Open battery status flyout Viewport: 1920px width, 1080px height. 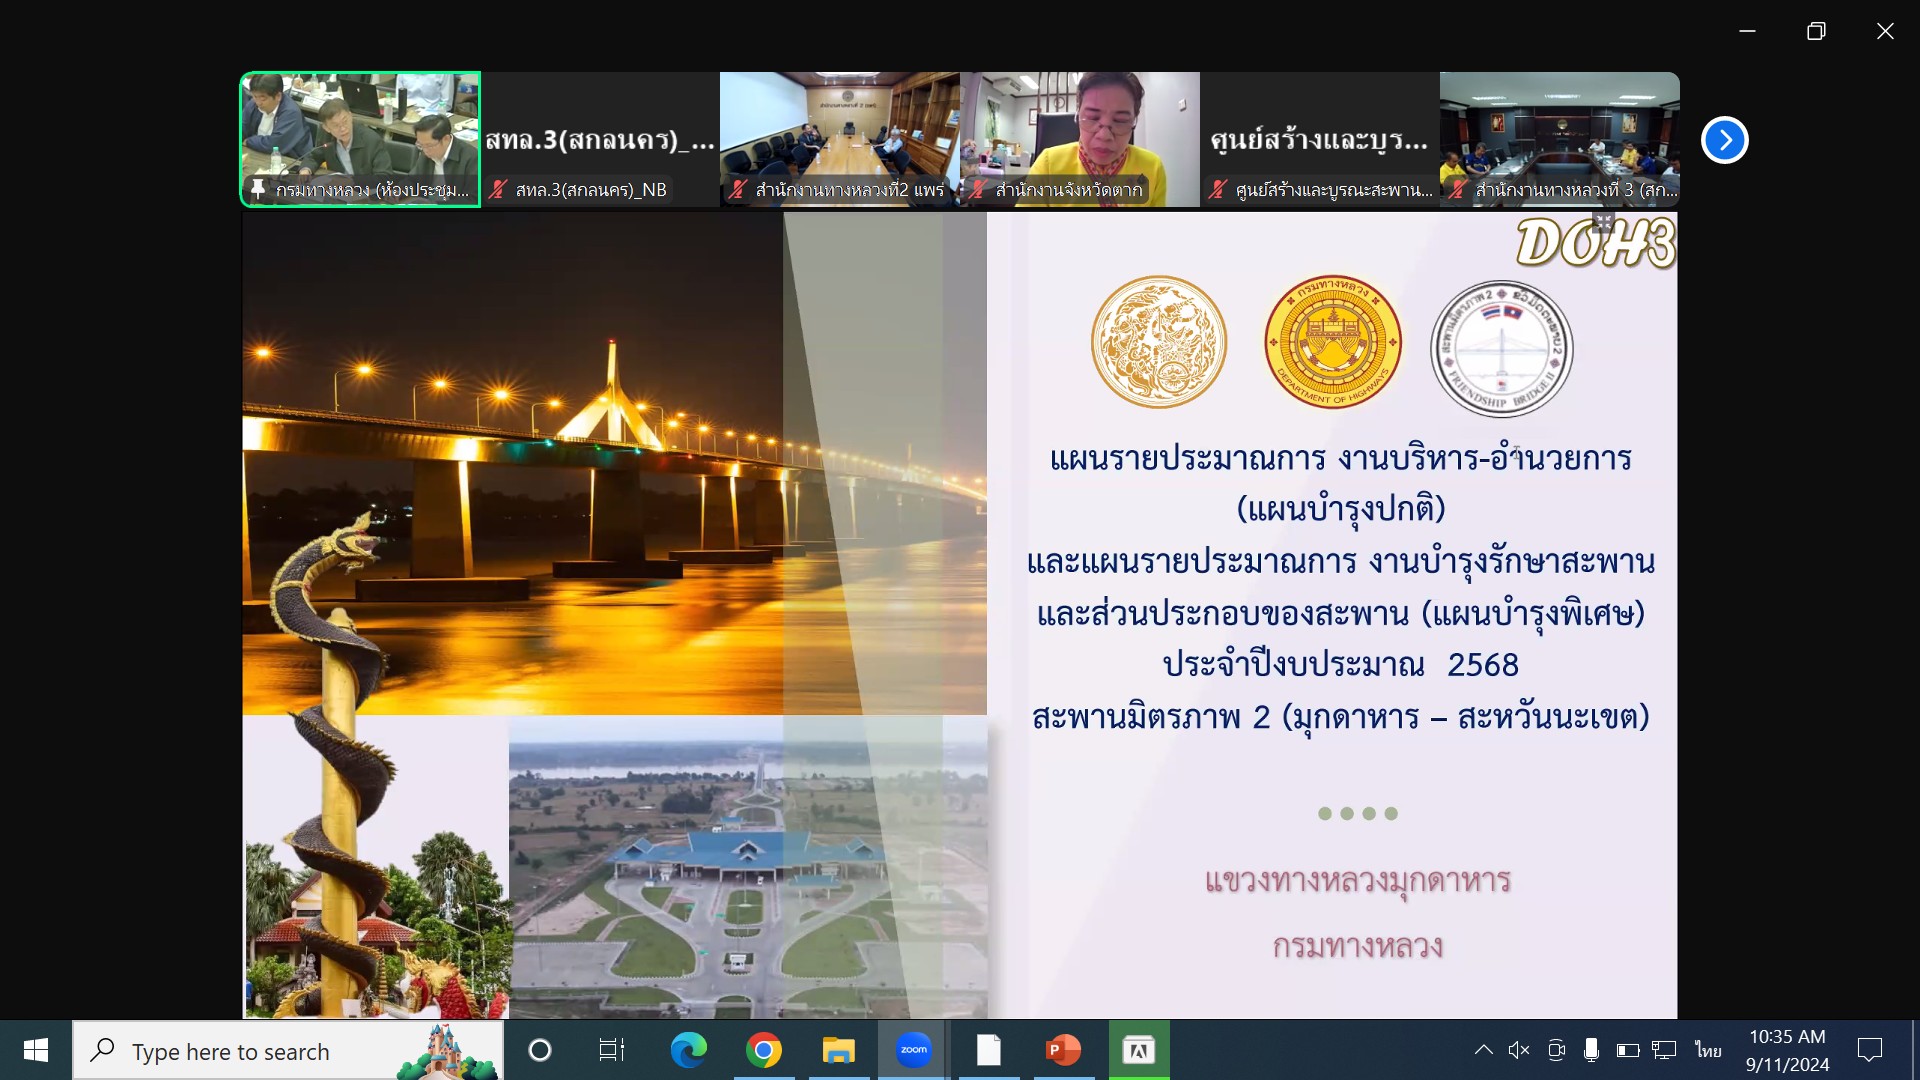(x=1627, y=1050)
